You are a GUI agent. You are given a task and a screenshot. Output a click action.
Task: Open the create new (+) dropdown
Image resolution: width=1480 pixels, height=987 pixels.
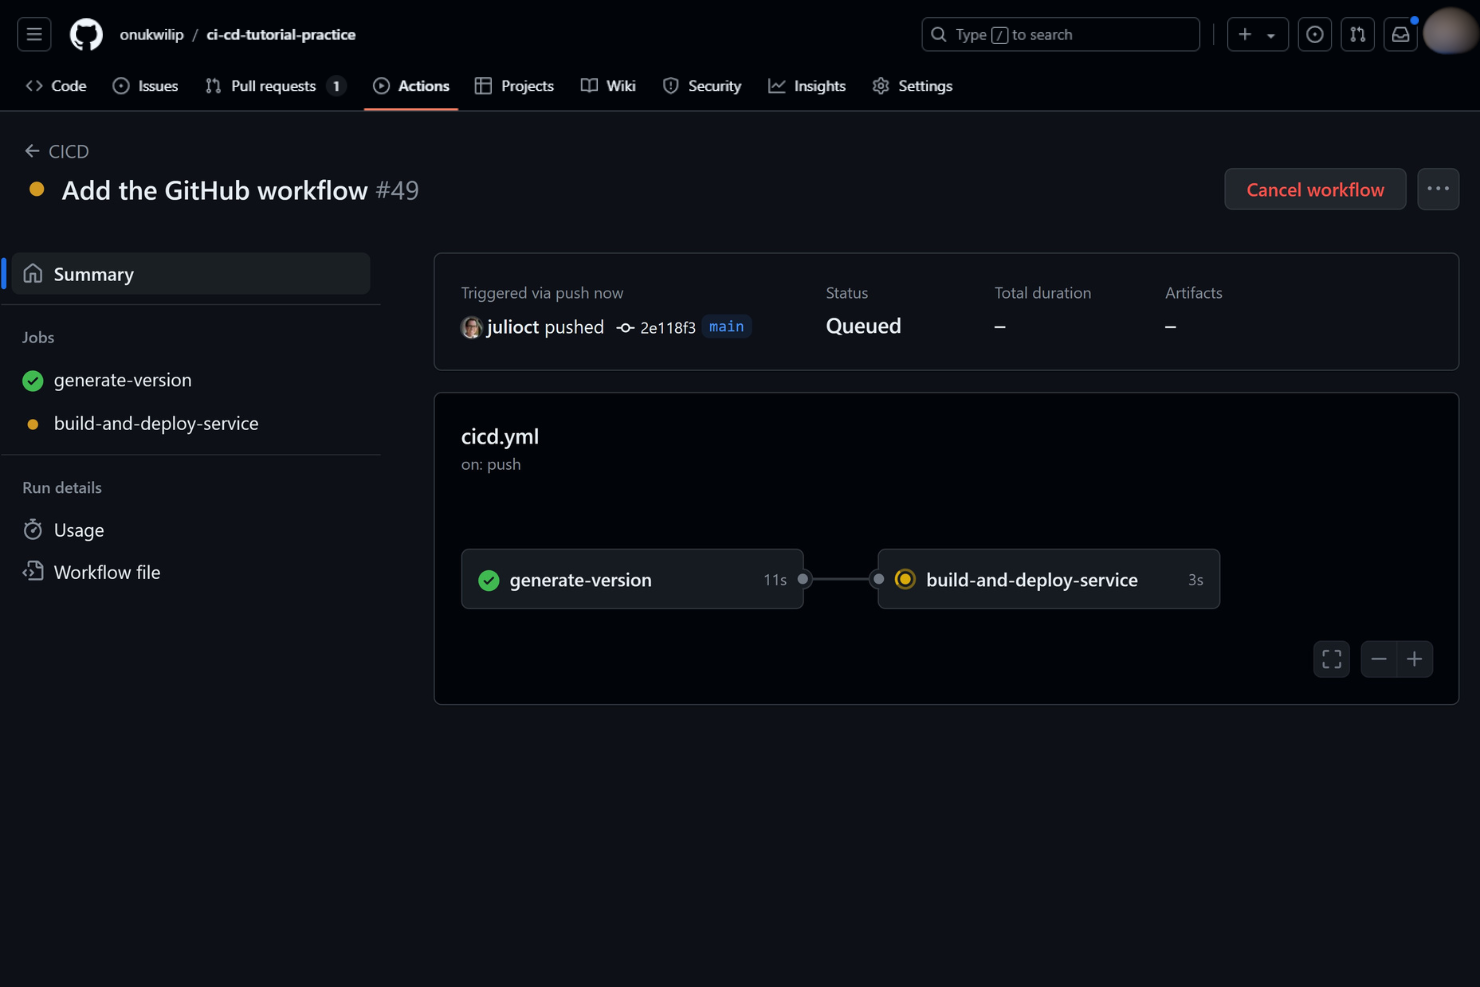pos(1256,33)
